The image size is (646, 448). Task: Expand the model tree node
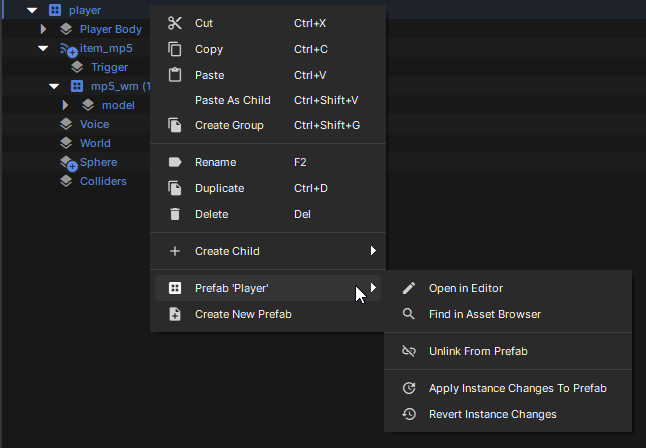point(65,105)
